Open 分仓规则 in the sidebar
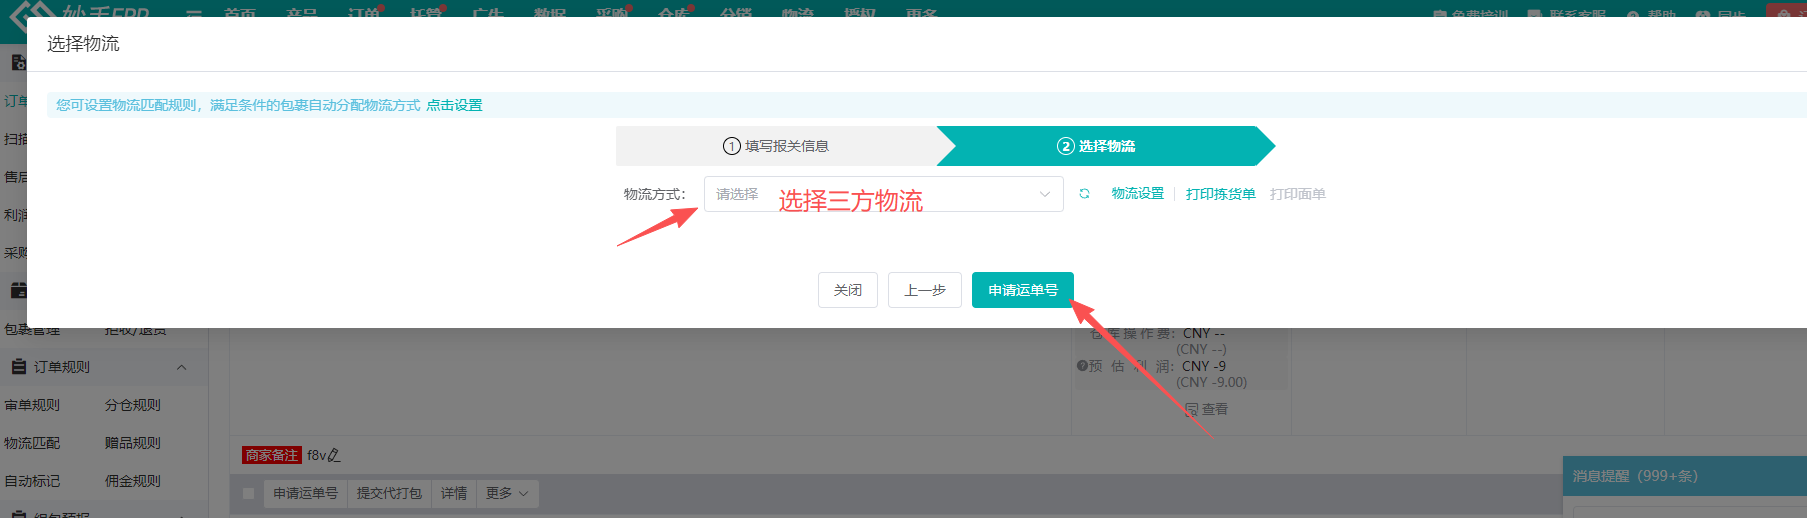 (133, 405)
